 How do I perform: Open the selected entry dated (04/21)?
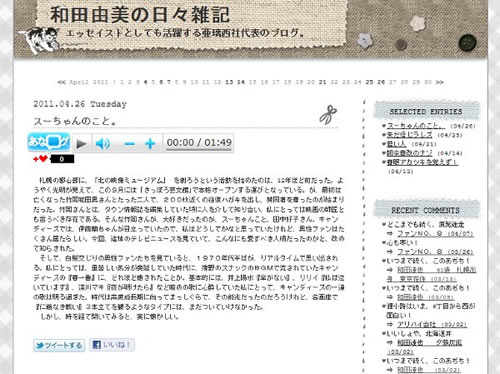tap(396, 144)
